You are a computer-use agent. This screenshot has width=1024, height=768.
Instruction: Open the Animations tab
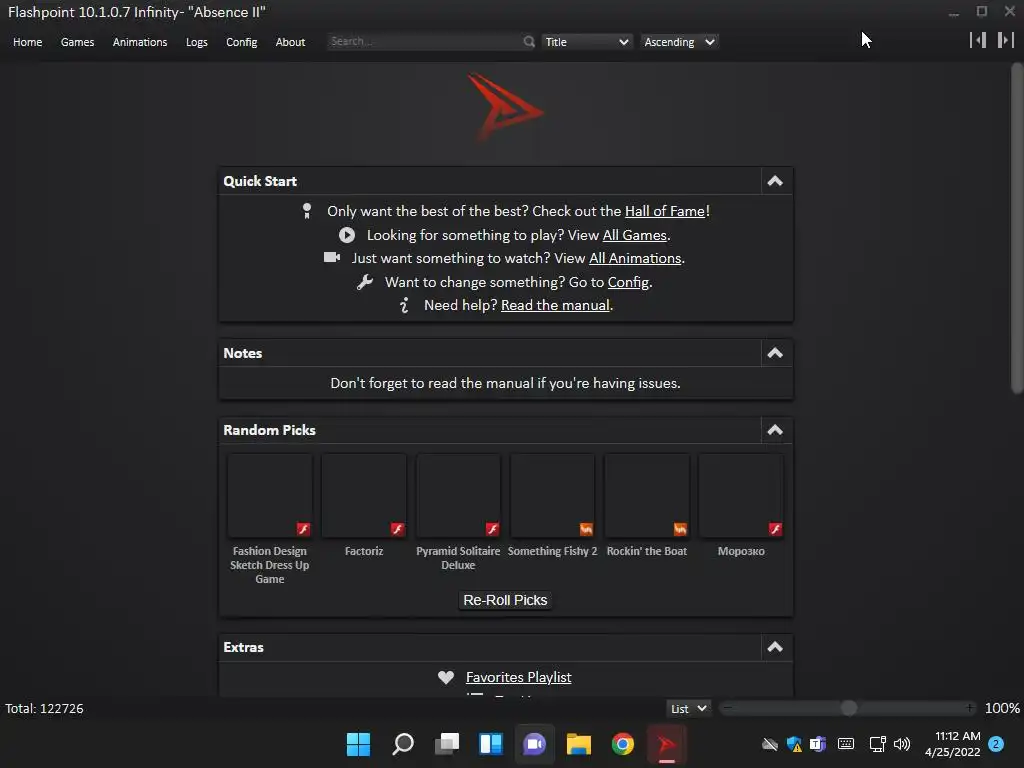[140, 42]
